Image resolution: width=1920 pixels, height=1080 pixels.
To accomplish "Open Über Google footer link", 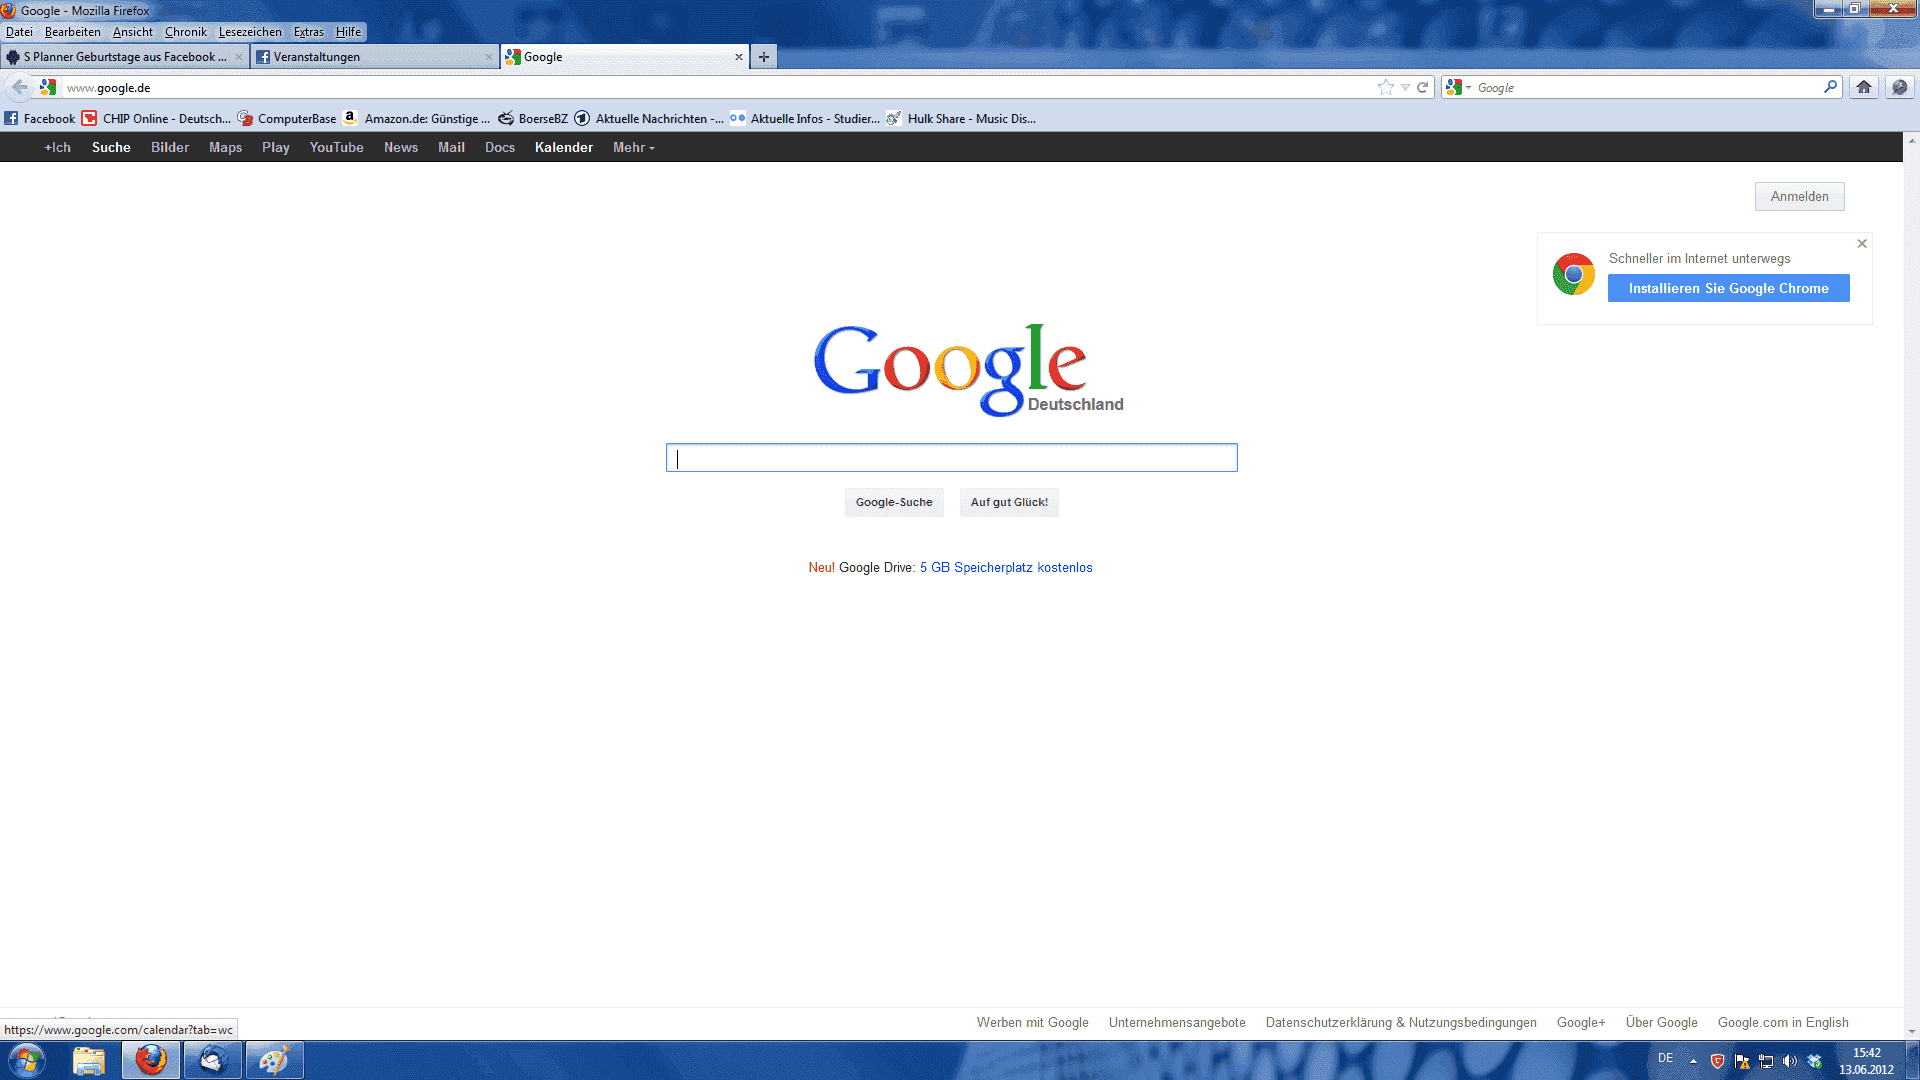I will click(x=1661, y=1022).
